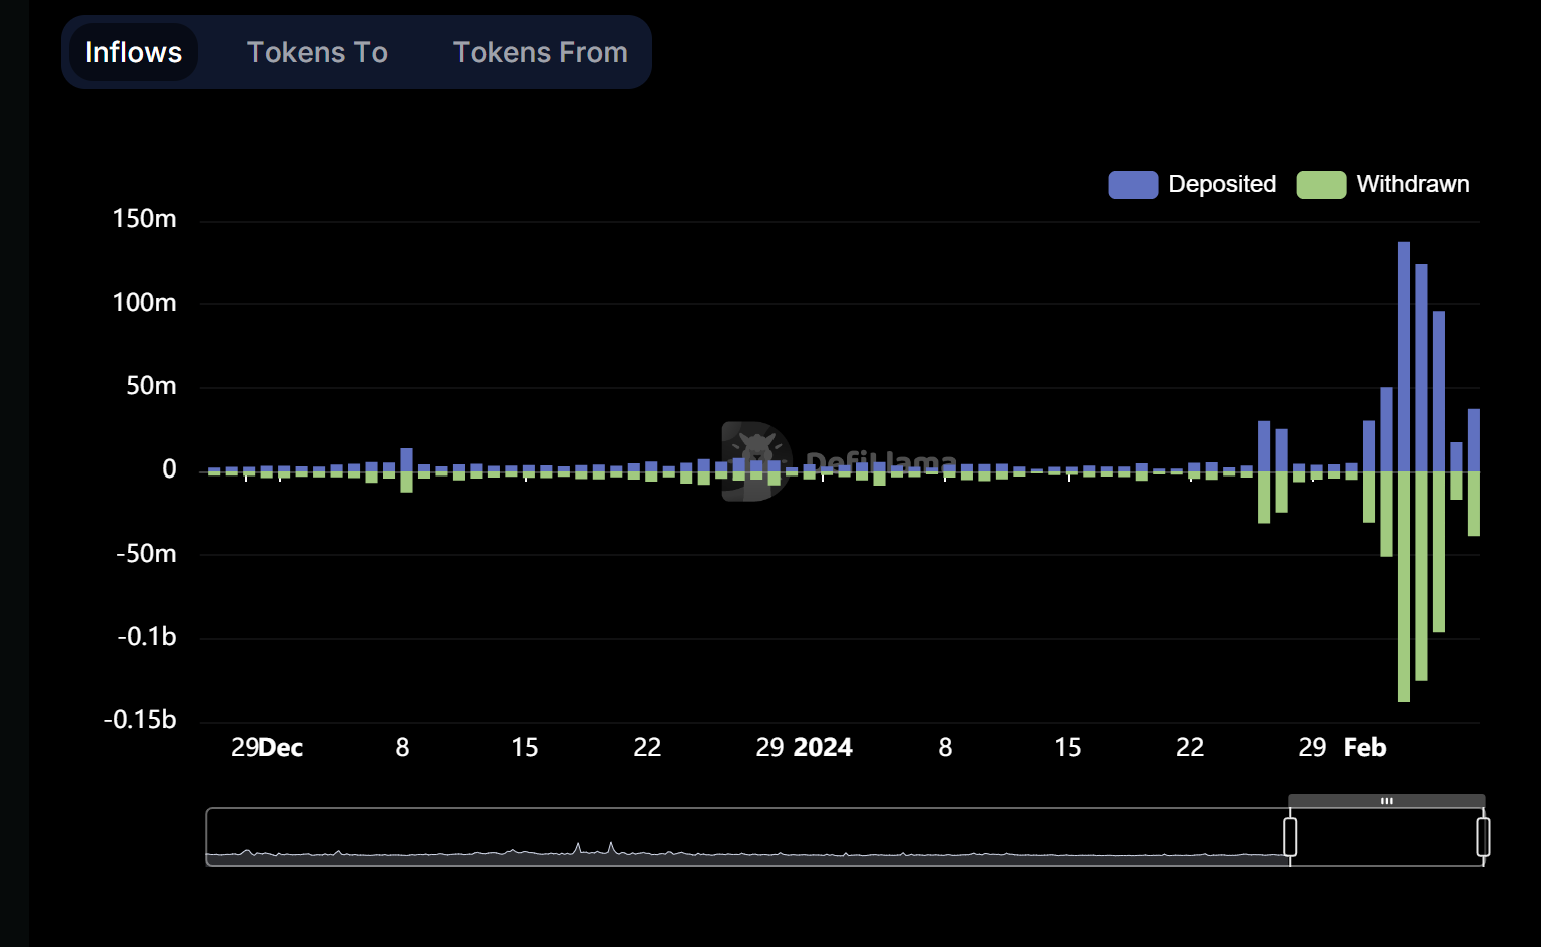Hide the series via Deposited legend text
This screenshot has height=948, width=1542.
(x=1221, y=185)
